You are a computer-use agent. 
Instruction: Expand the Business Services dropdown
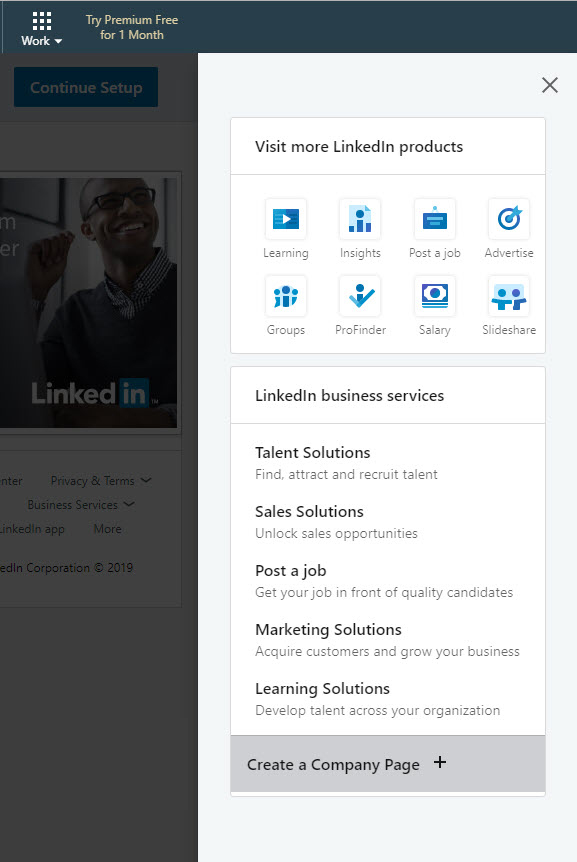pos(81,505)
